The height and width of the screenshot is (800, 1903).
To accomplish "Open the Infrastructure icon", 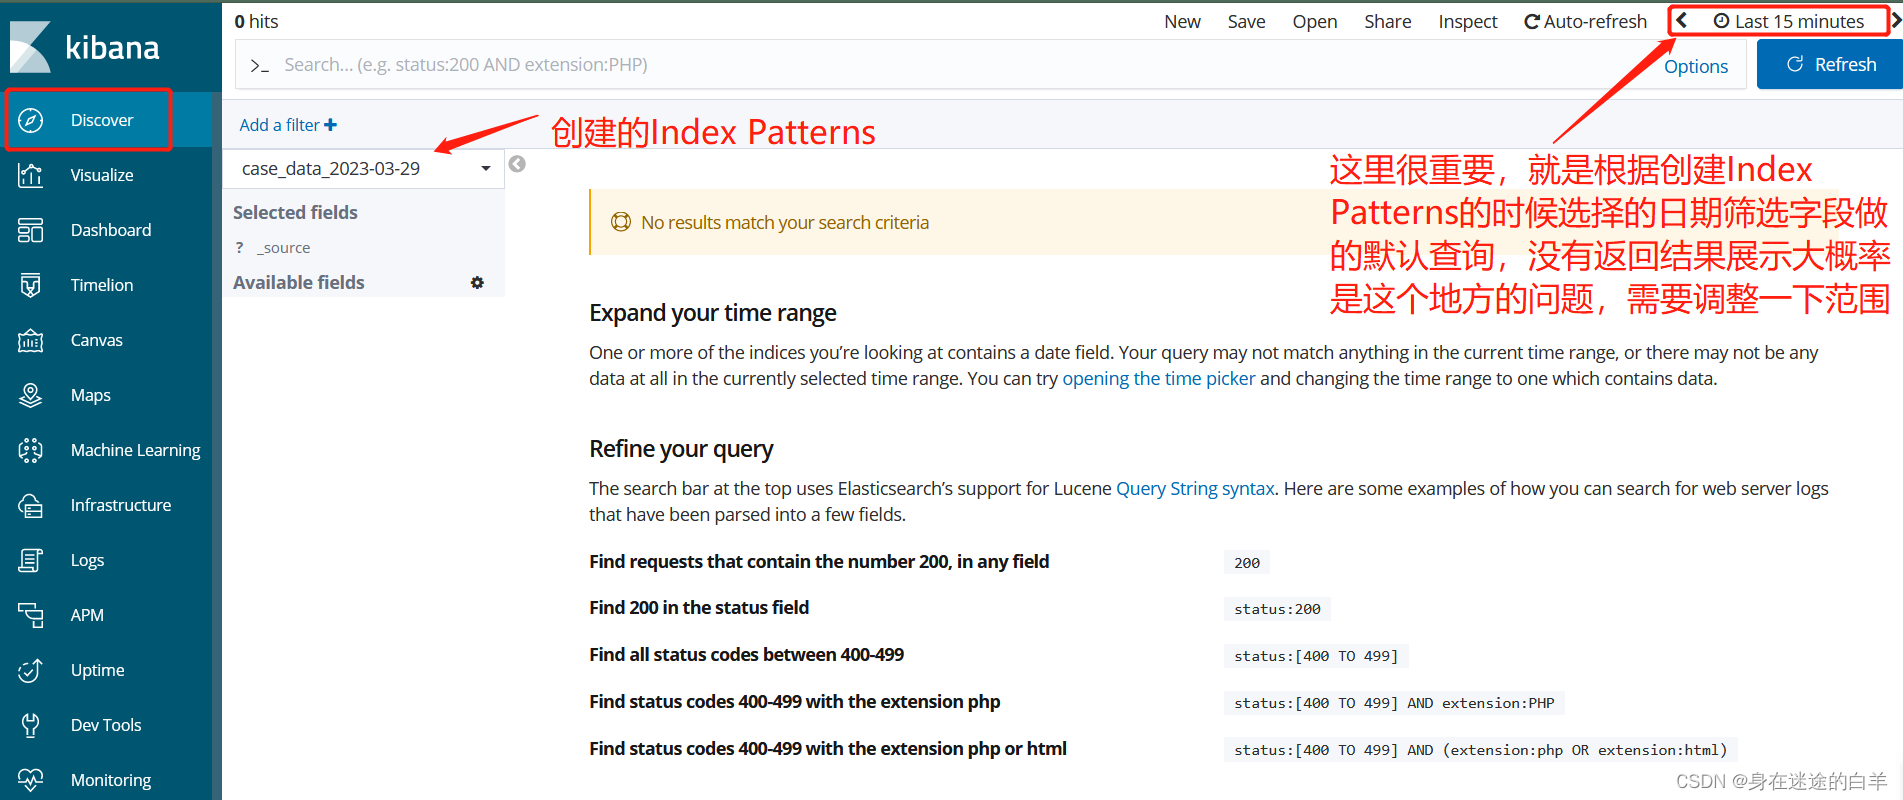I will point(31,505).
